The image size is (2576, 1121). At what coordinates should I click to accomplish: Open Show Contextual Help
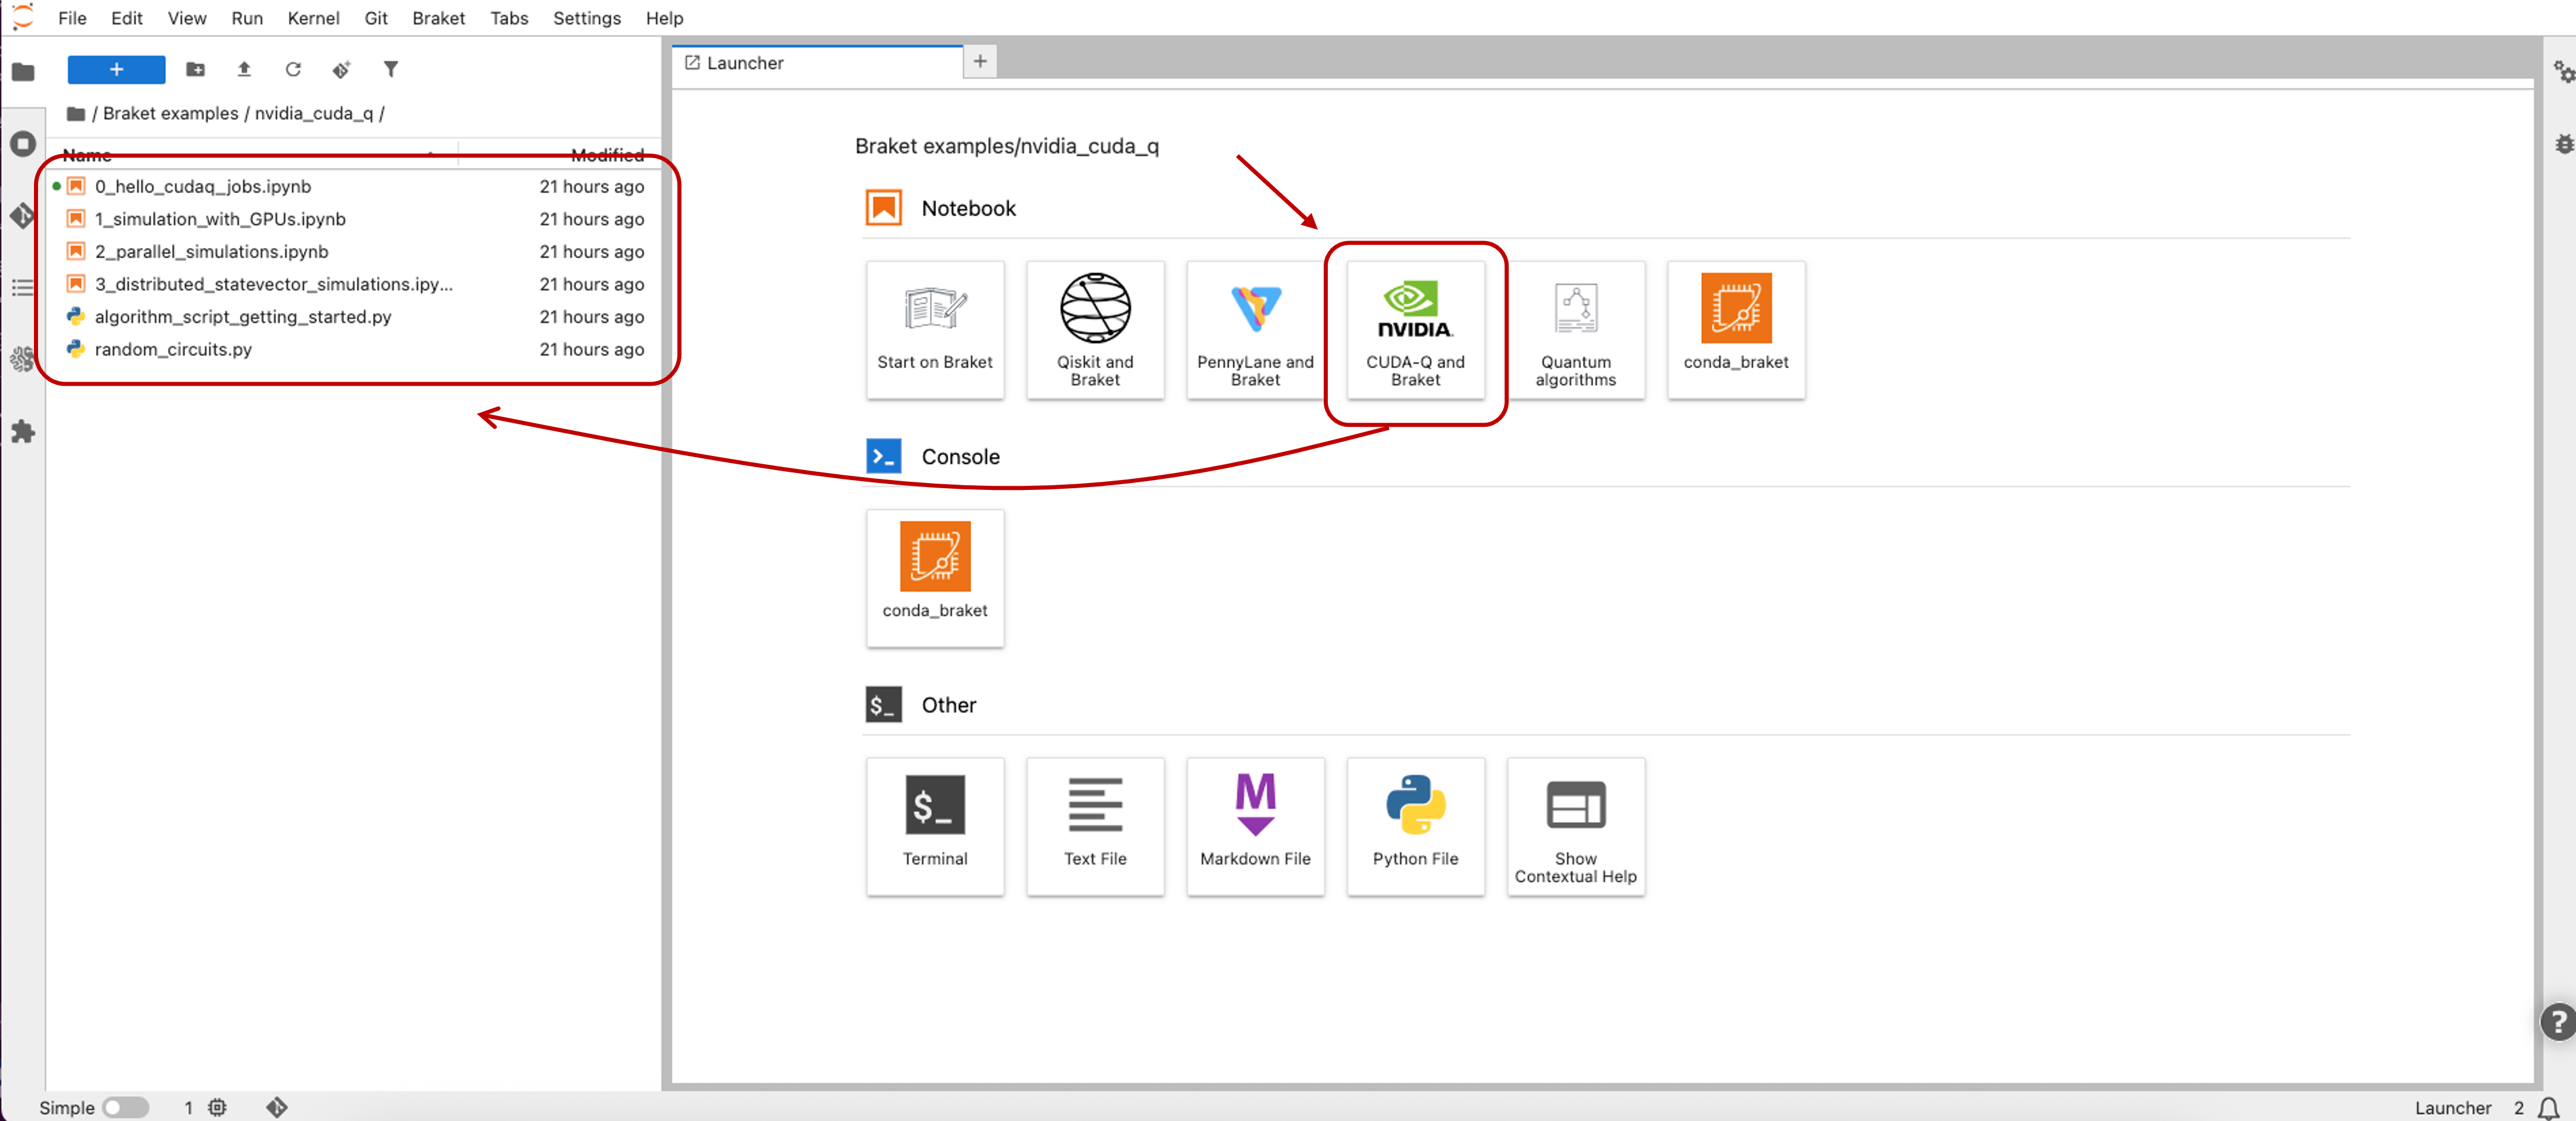coord(1575,826)
